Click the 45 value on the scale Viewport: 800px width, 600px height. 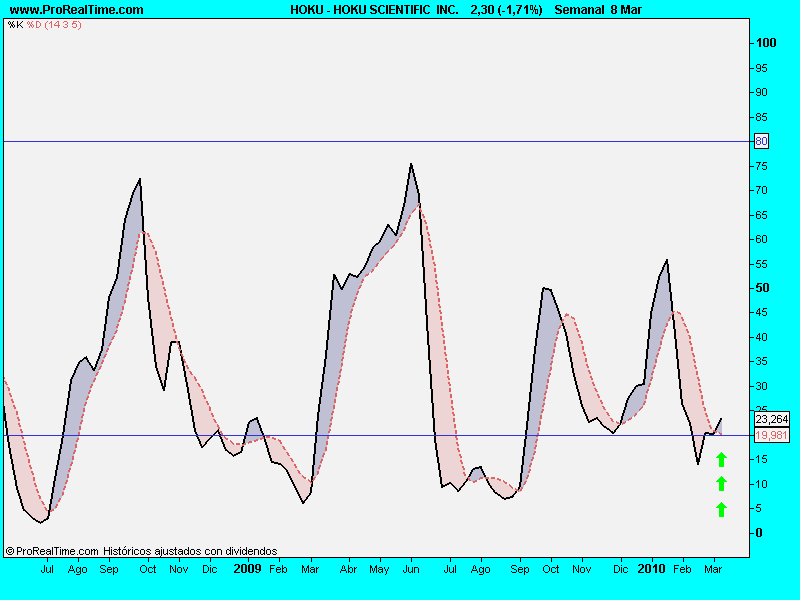761,312
